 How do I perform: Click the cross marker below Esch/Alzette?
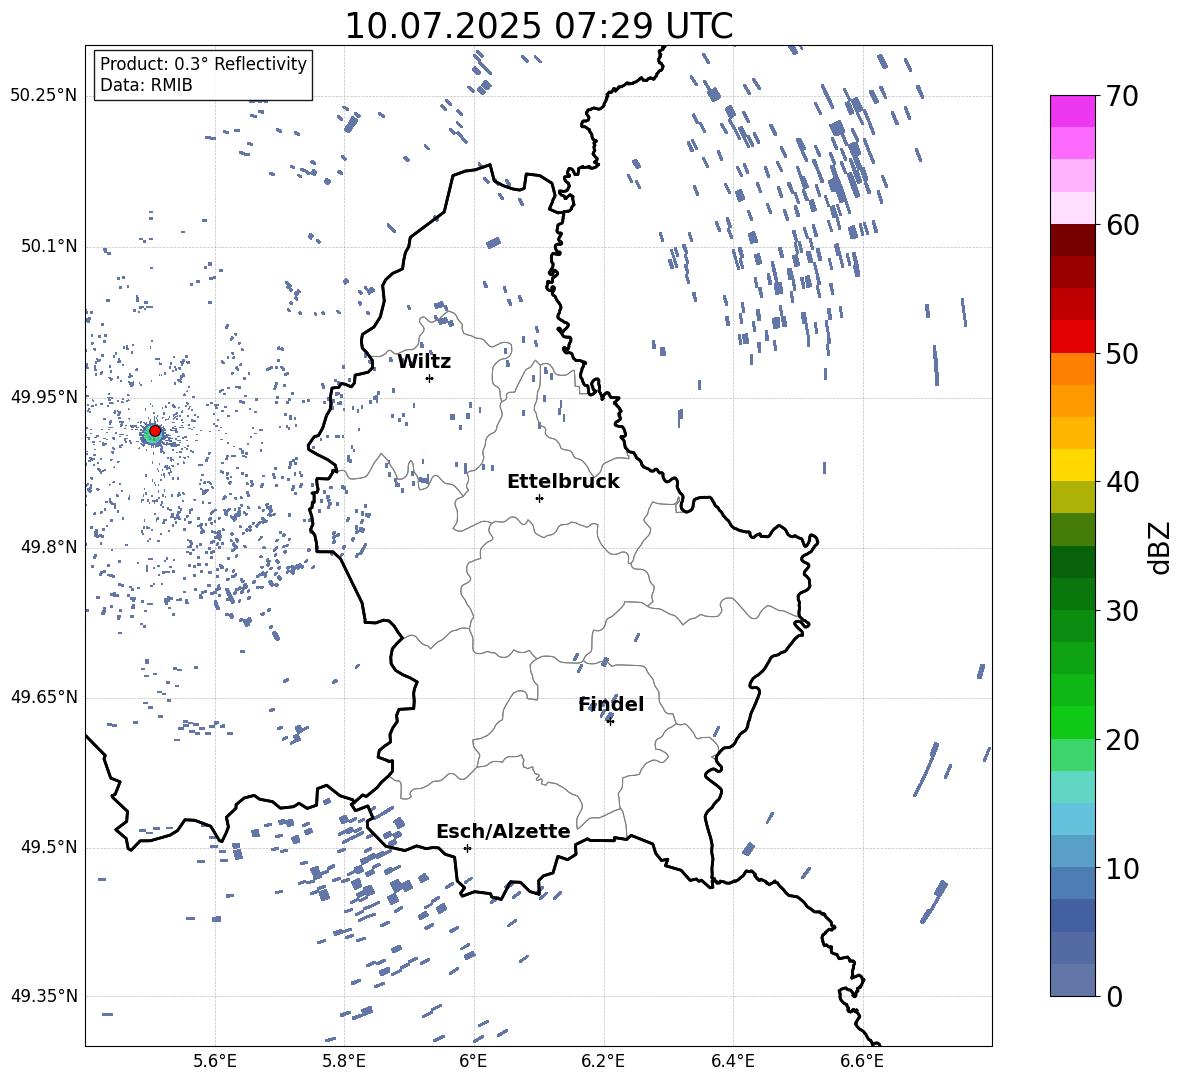(x=467, y=848)
